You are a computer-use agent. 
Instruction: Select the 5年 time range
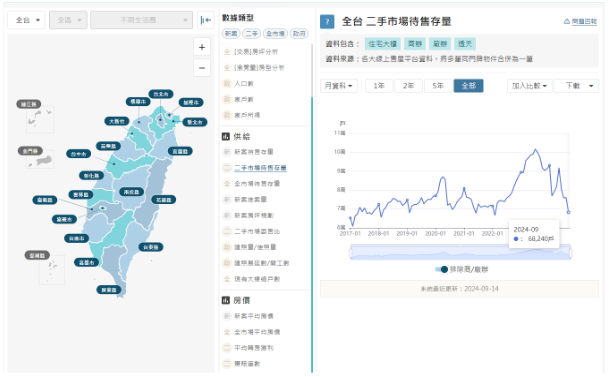438,86
